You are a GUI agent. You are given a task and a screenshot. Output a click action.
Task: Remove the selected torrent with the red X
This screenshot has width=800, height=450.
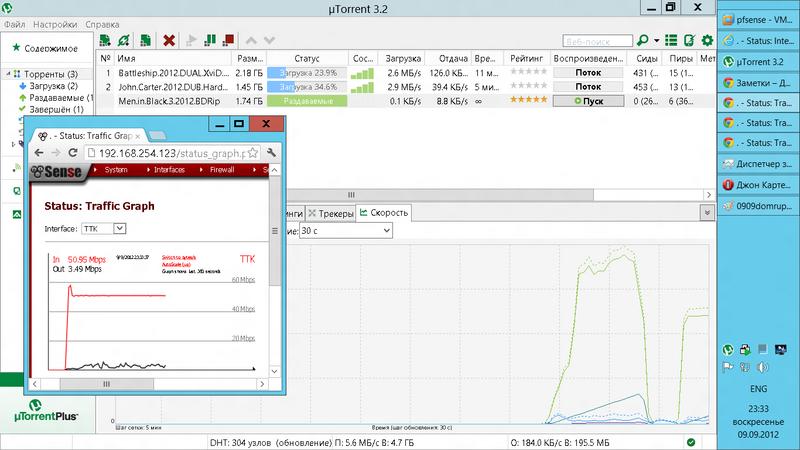[x=169, y=40]
